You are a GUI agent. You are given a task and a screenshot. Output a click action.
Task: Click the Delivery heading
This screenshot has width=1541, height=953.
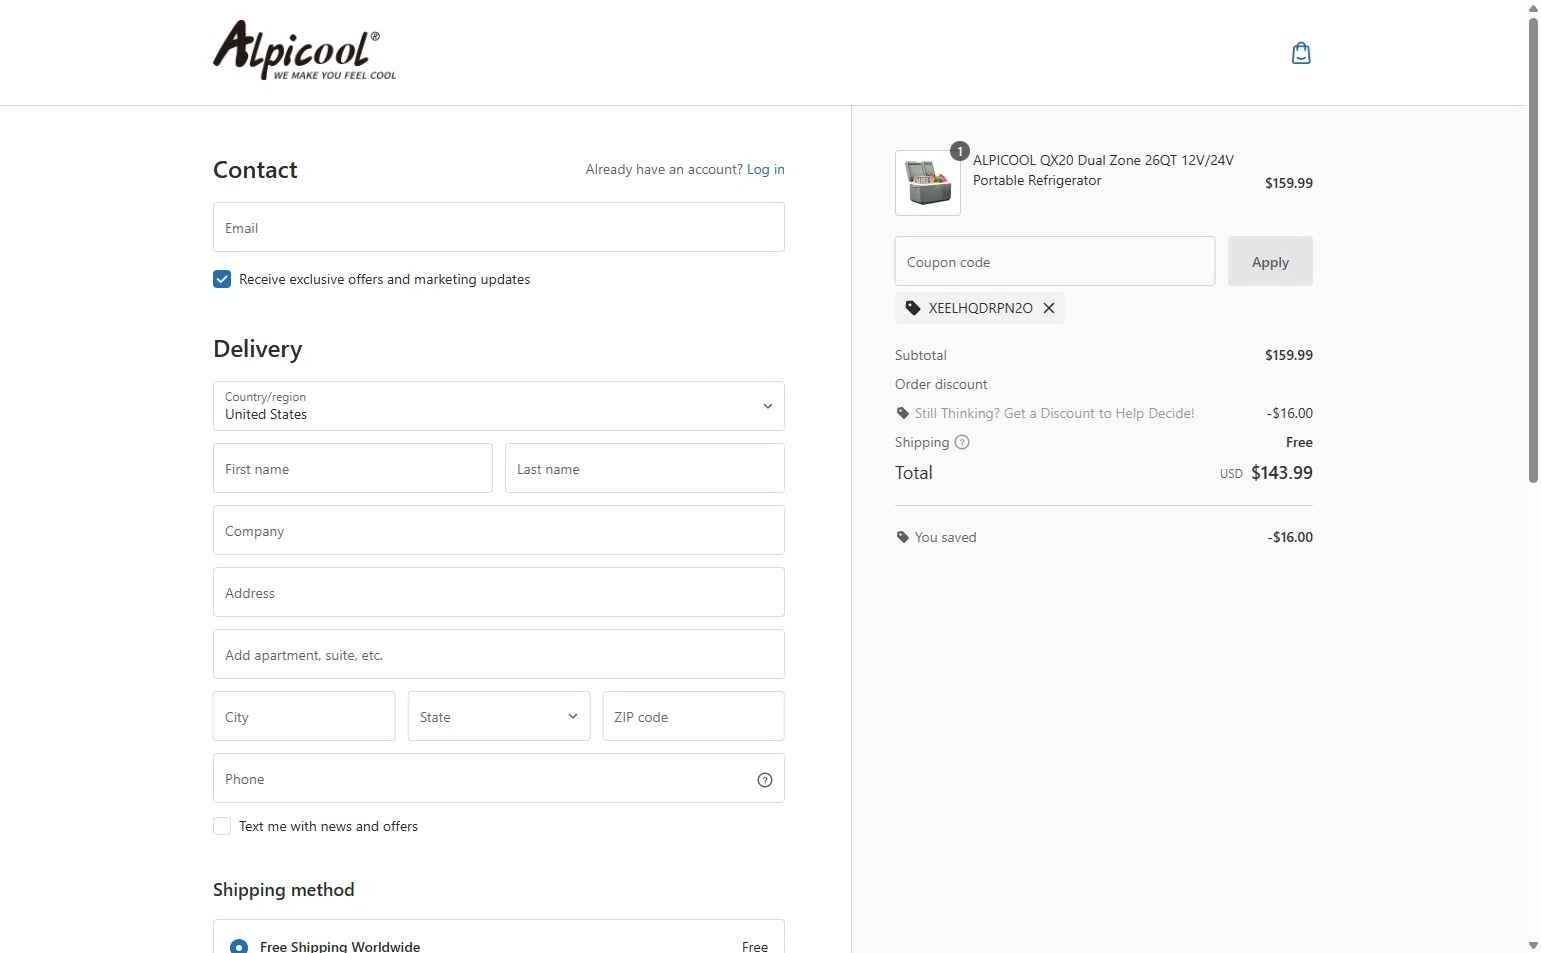coord(258,349)
